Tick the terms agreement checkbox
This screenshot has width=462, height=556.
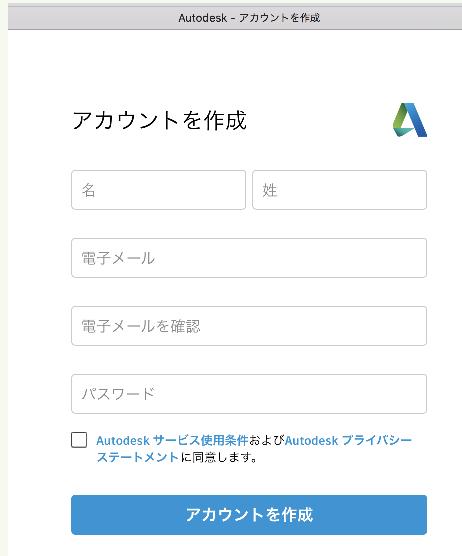(79, 440)
